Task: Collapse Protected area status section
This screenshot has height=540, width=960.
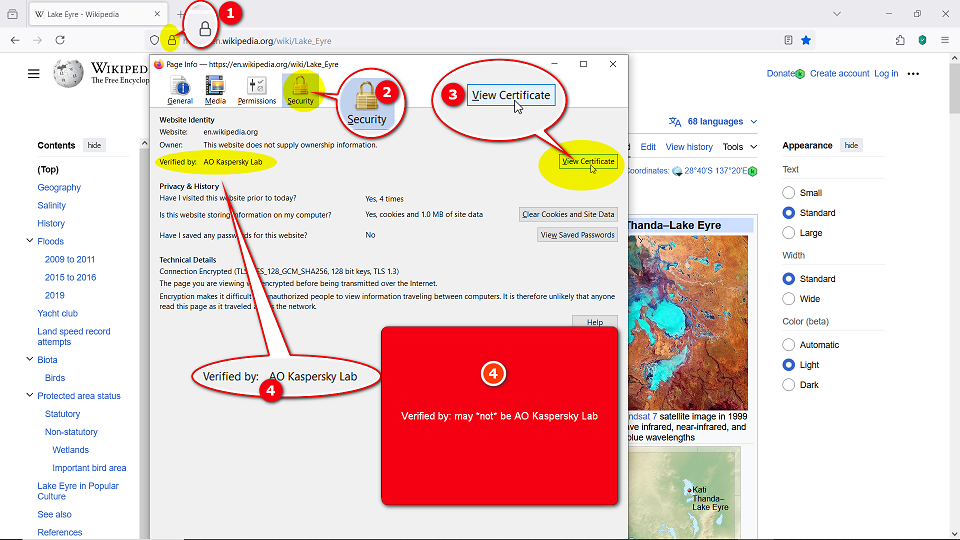Action: click(29, 396)
